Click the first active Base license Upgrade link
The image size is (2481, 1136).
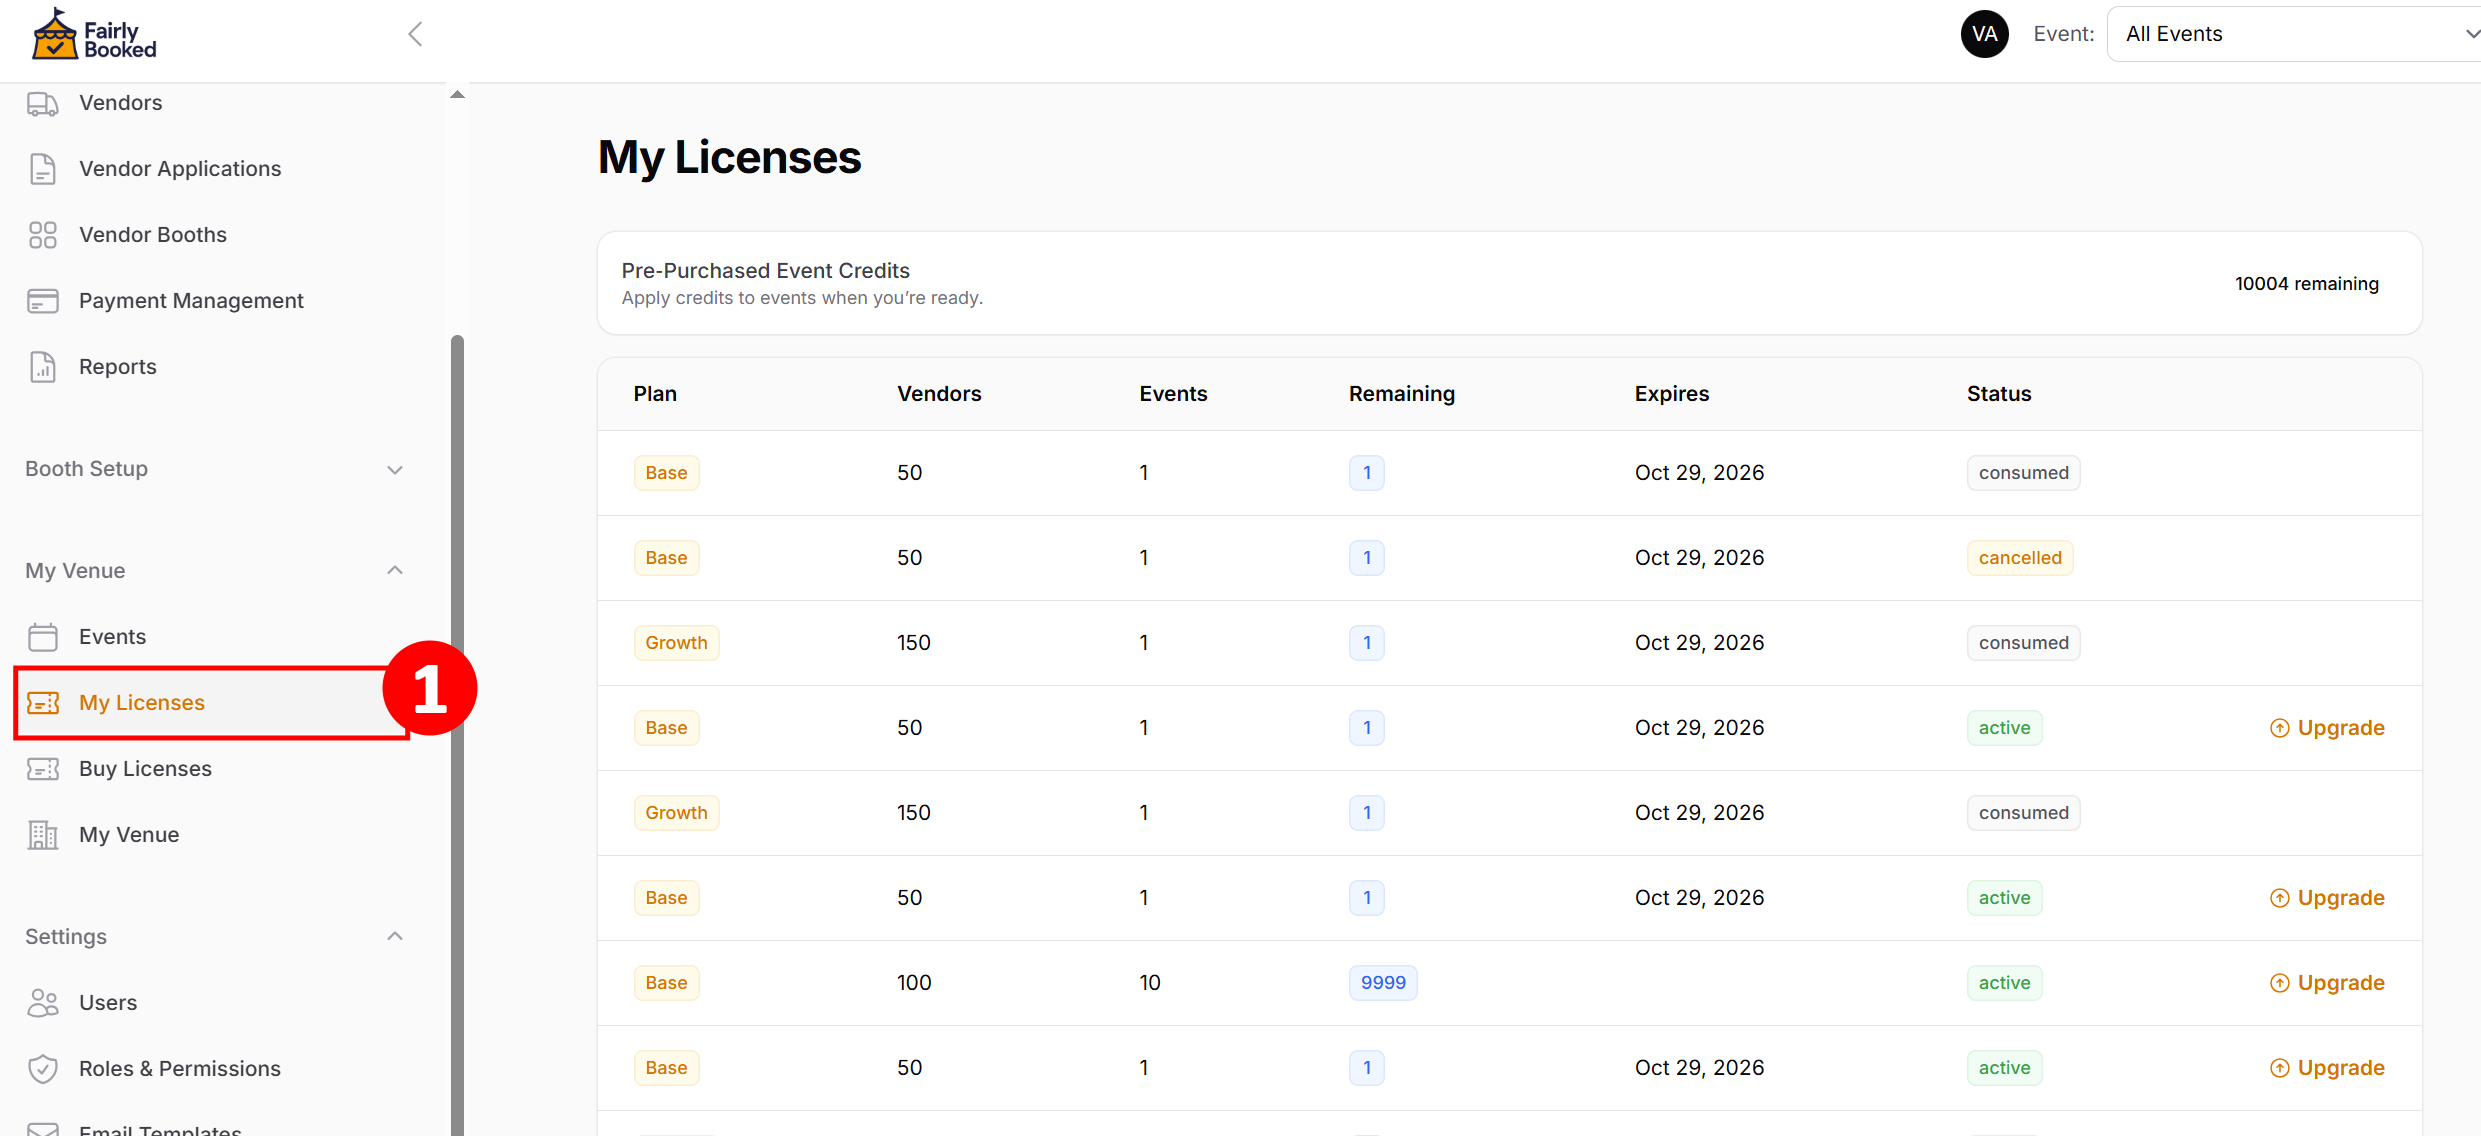pos(2327,728)
